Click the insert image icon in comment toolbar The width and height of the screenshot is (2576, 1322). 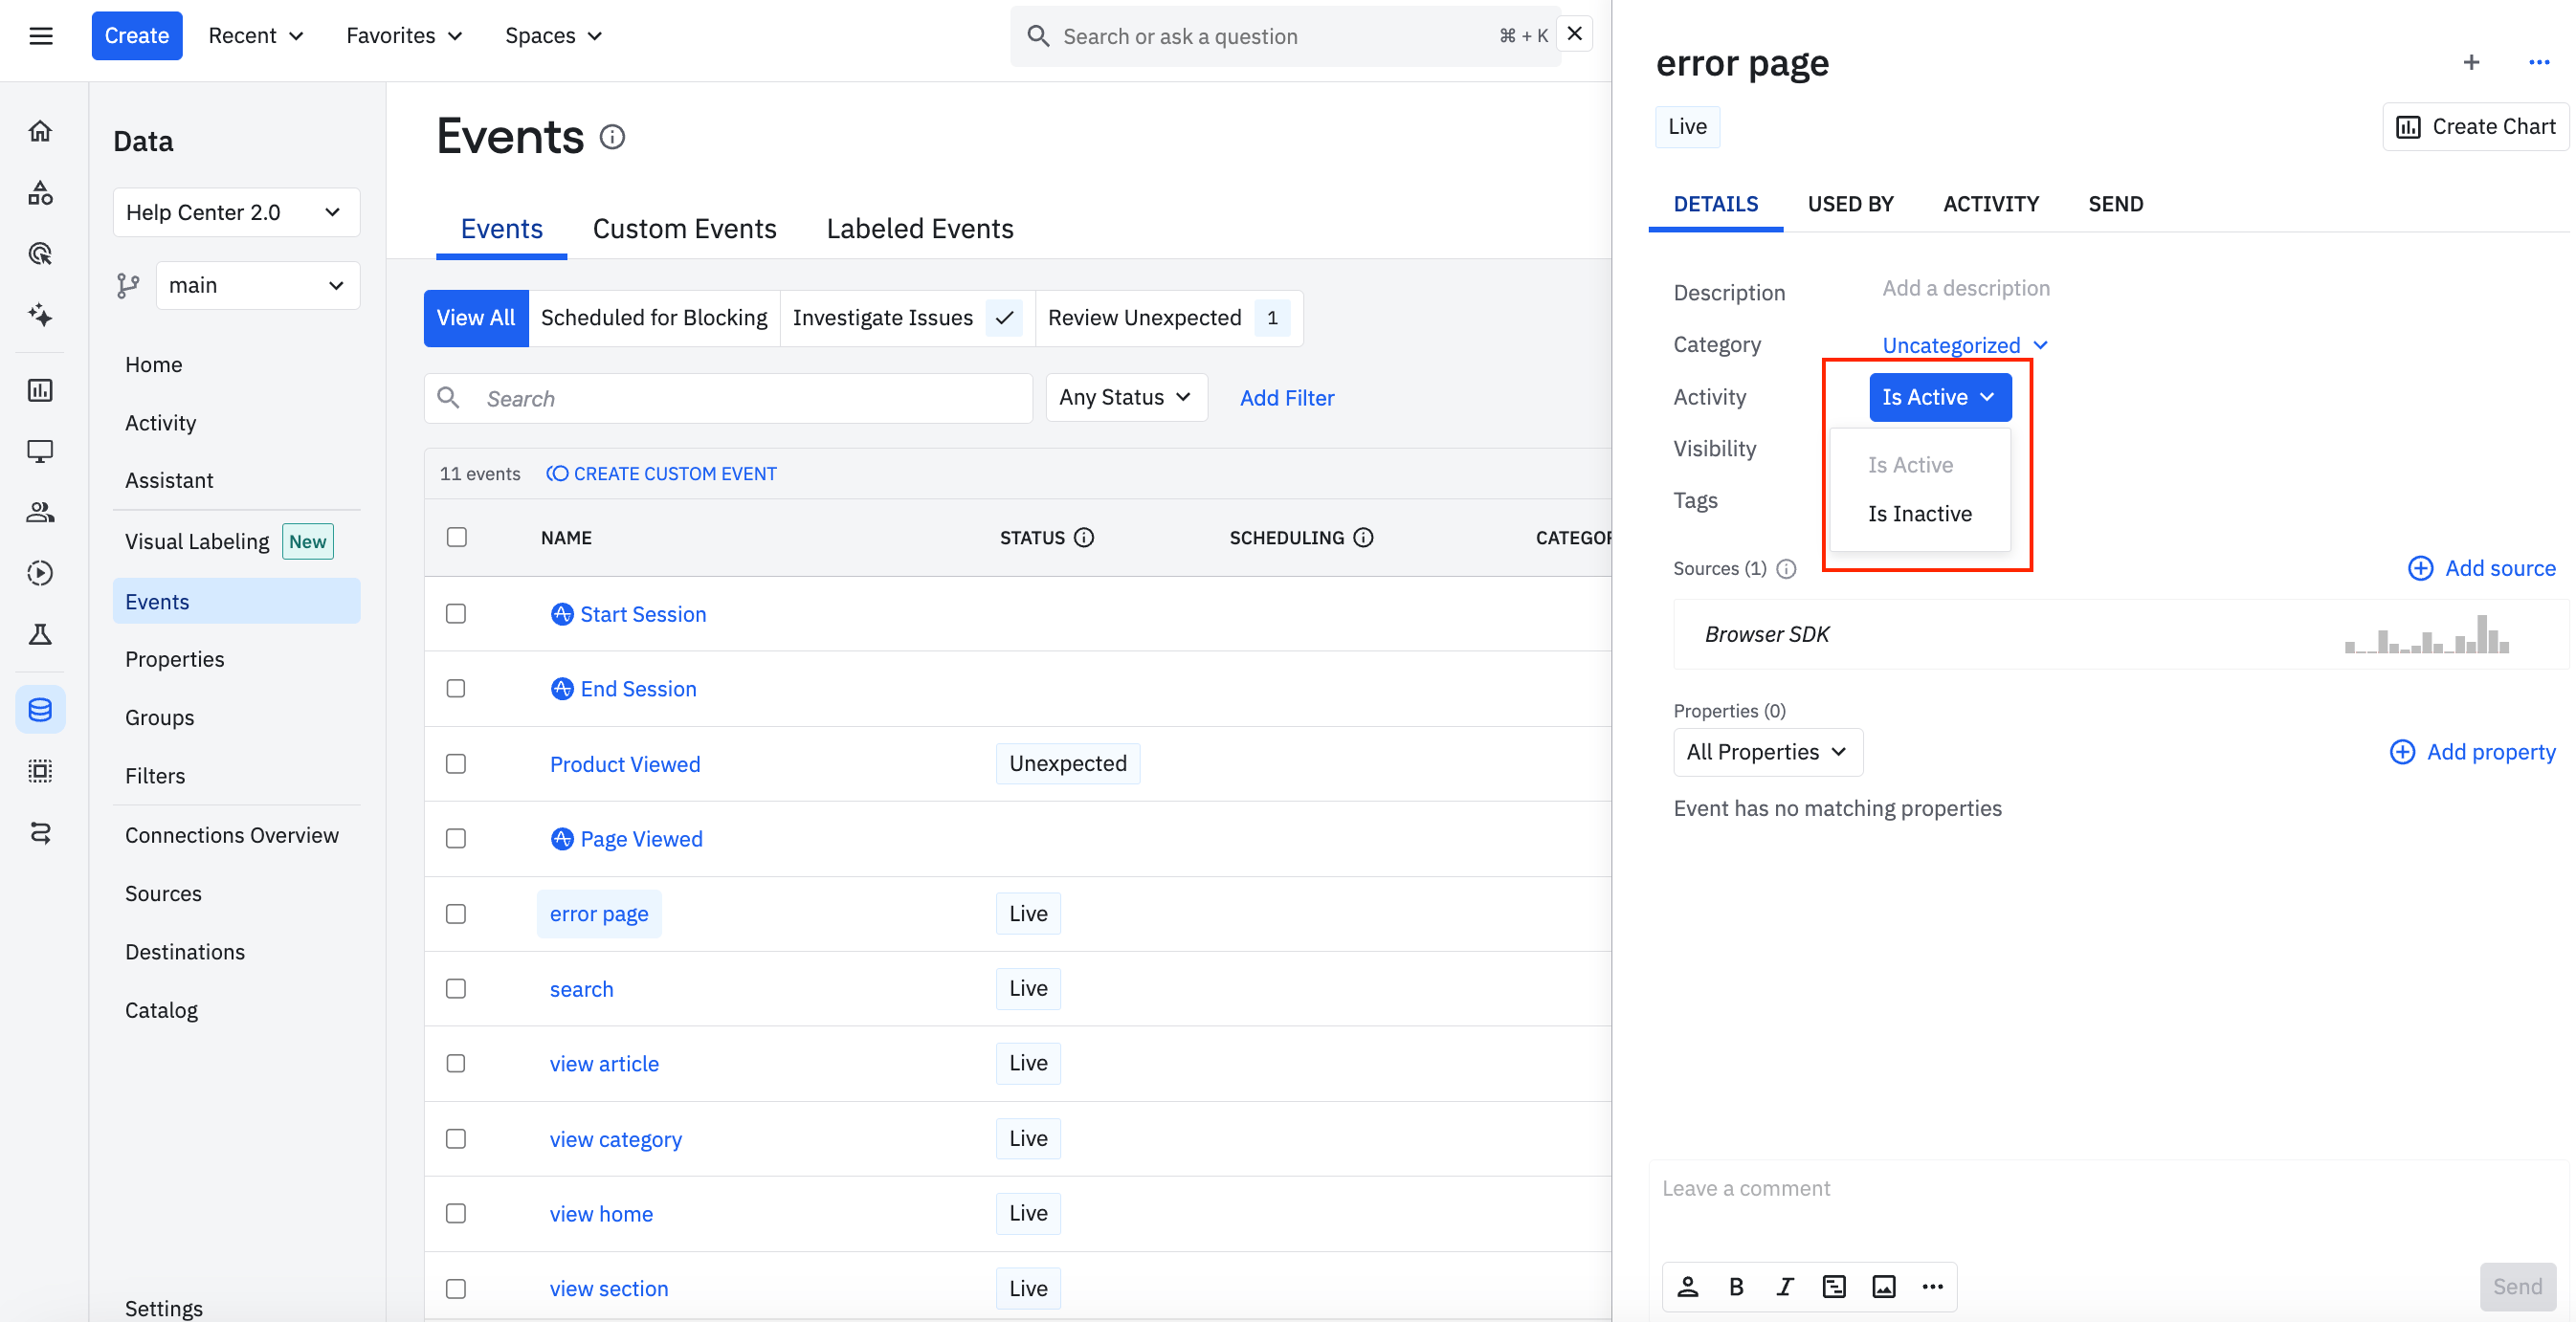(1883, 1286)
